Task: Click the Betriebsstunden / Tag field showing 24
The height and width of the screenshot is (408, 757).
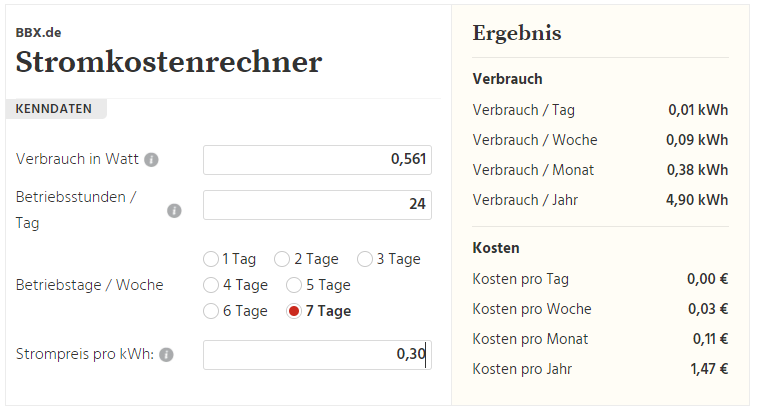Action: click(x=317, y=205)
